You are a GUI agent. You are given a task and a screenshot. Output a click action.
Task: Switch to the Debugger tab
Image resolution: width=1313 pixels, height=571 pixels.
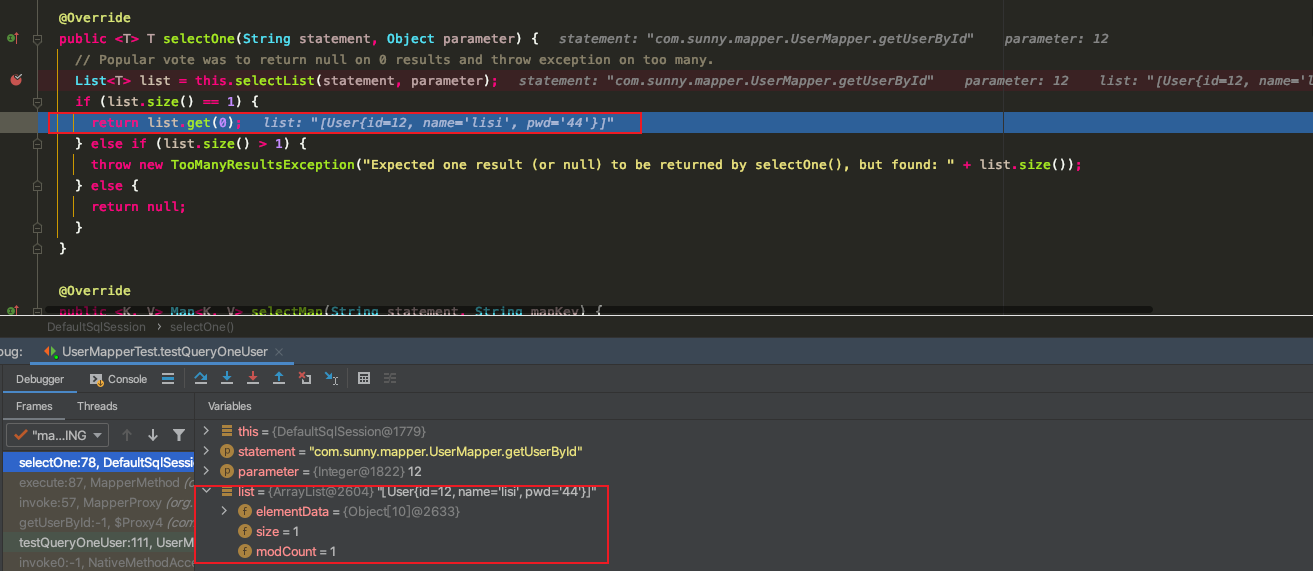point(40,379)
